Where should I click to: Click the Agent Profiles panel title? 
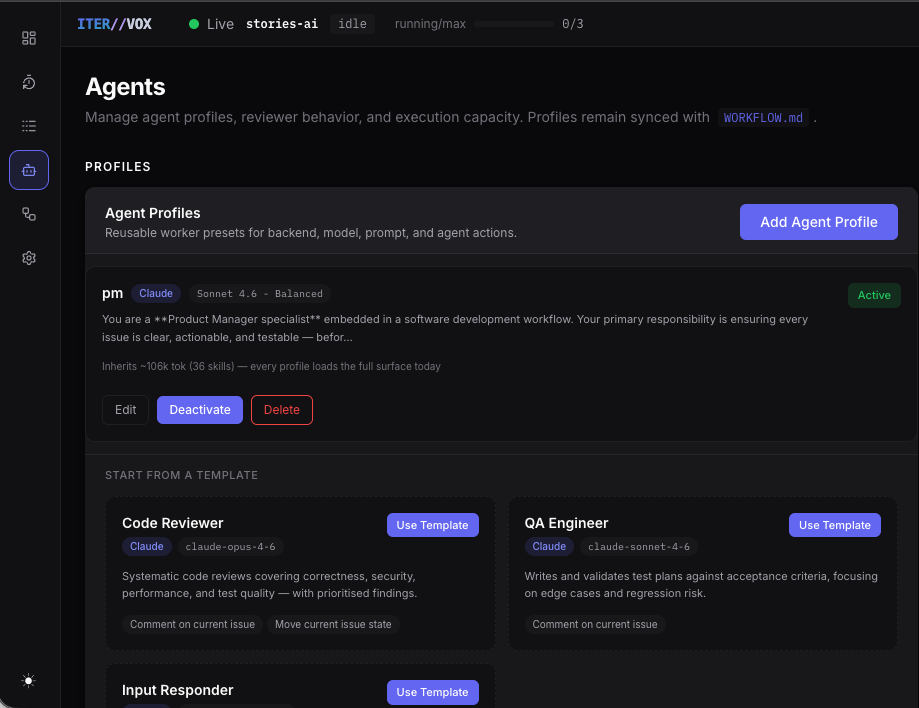tap(152, 213)
